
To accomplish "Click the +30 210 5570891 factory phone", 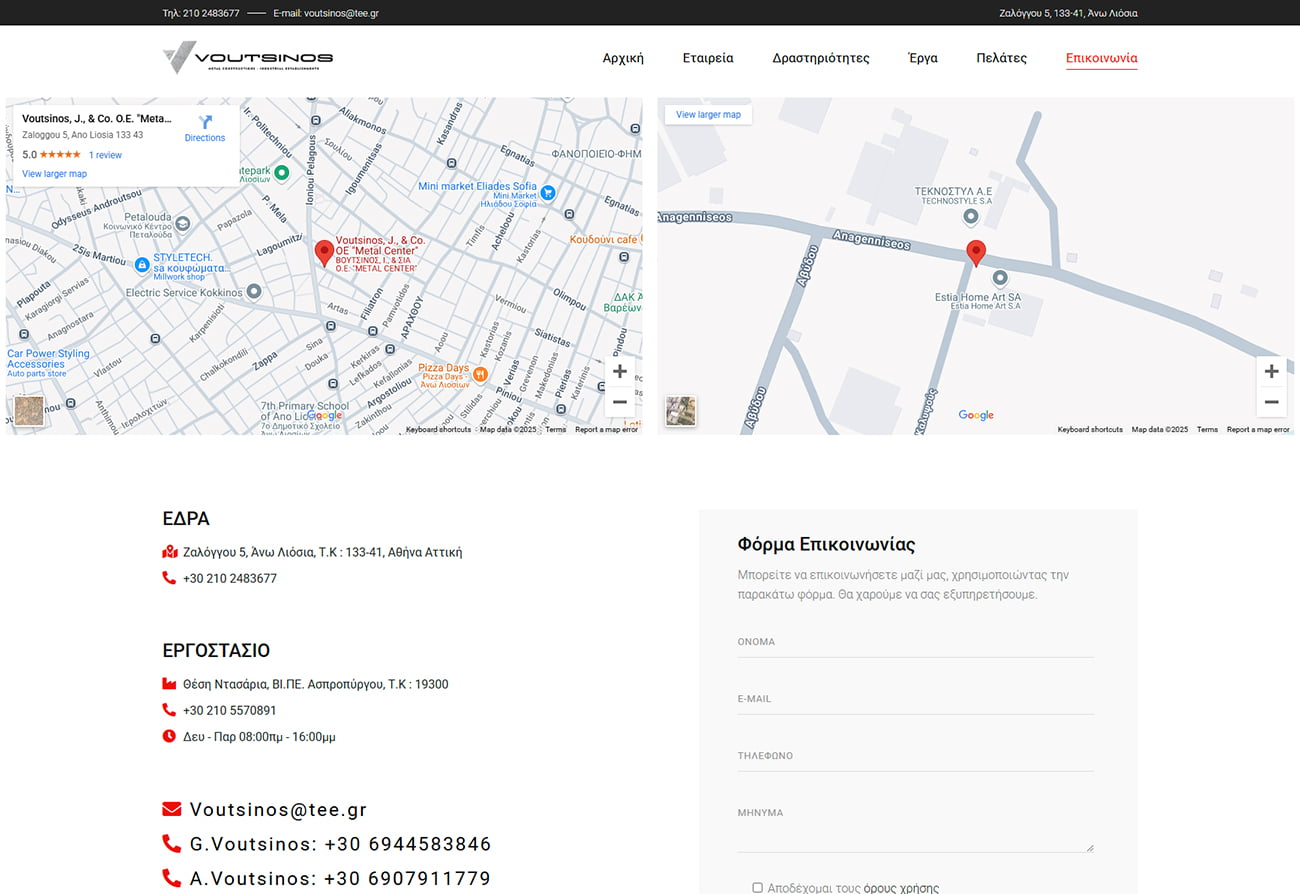I will pyautogui.click(x=230, y=710).
